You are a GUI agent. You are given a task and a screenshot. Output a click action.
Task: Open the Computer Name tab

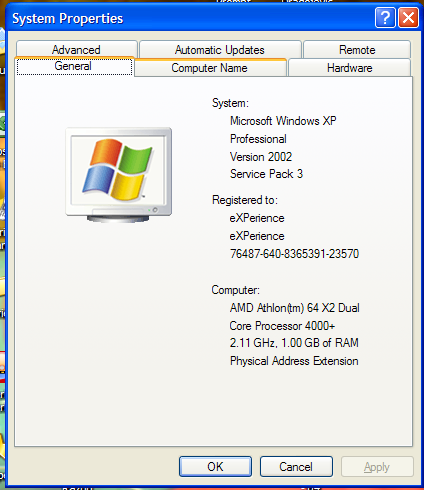click(210, 68)
